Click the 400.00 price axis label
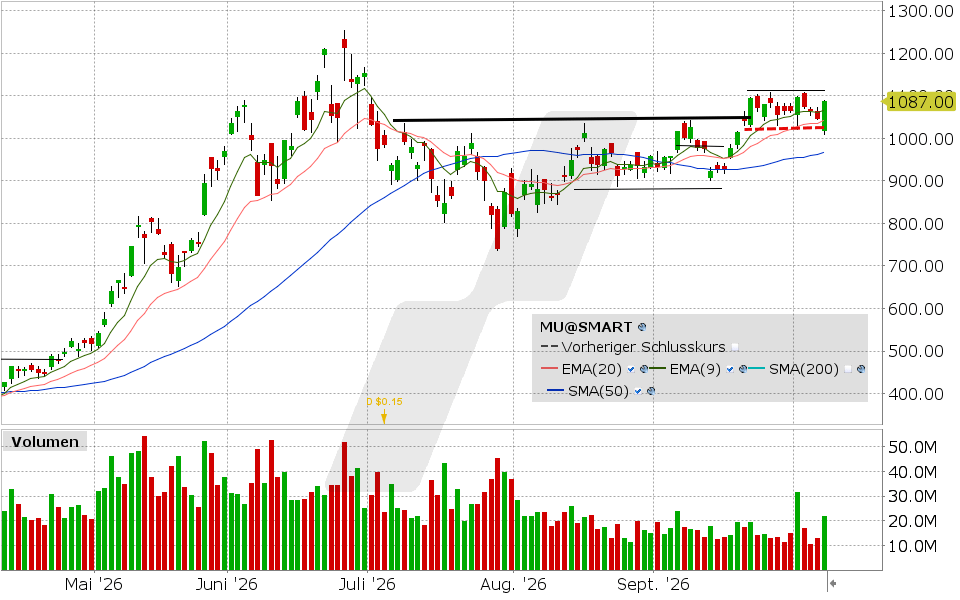This screenshot has width=960, height=600. [916, 394]
